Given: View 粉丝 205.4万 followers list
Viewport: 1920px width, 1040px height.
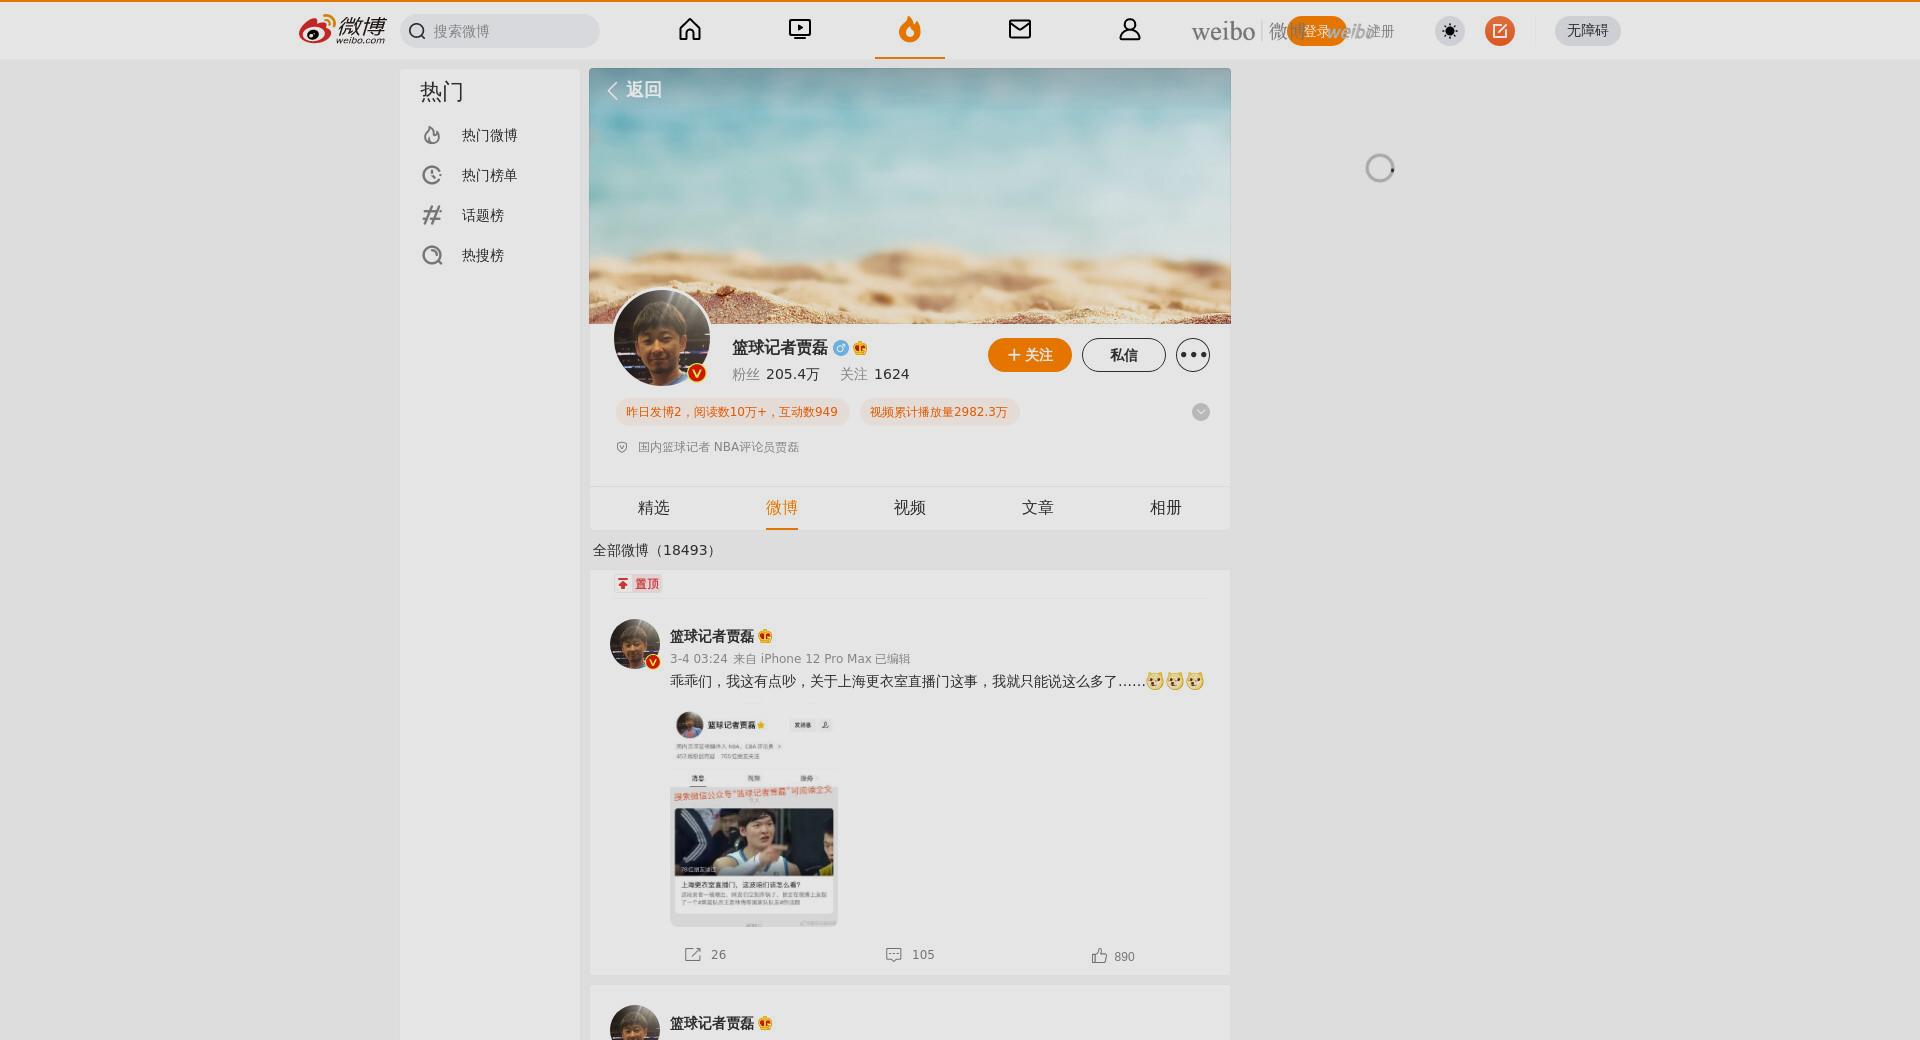Looking at the screenshot, I should click(776, 374).
